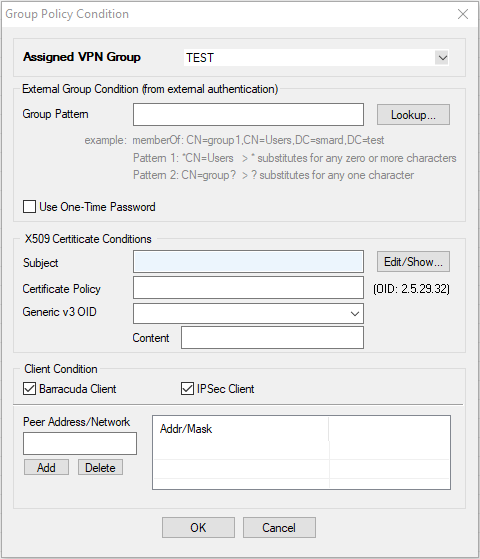Enable Use One-Time Password checkbox
Screen dimensions: 480x559
tap(29, 207)
